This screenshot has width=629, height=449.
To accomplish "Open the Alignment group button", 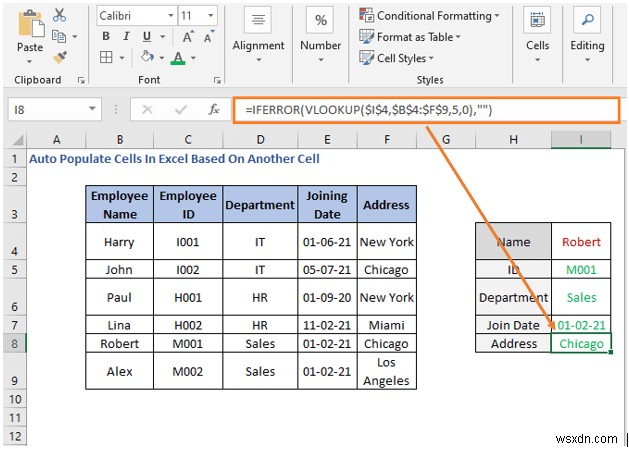I will pyautogui.click(x=258, y=34).
